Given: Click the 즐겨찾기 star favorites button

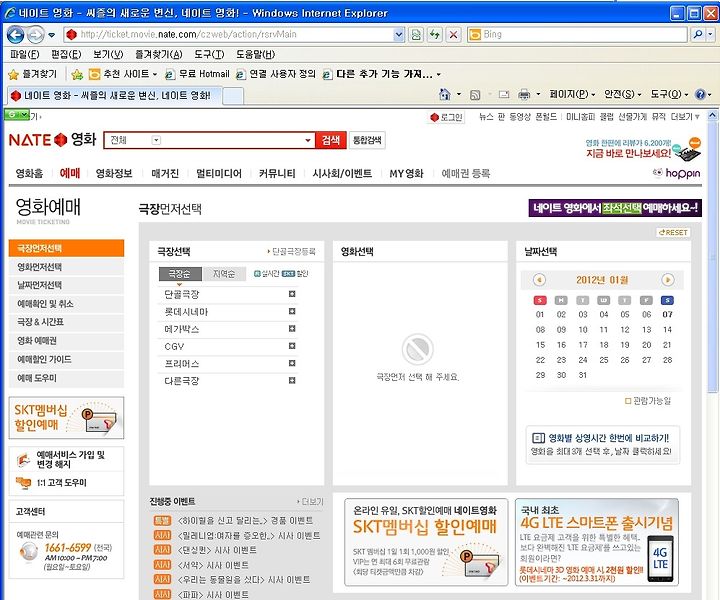Looking at the screenshot, I should pyautogui.click(x=33, y=74).
